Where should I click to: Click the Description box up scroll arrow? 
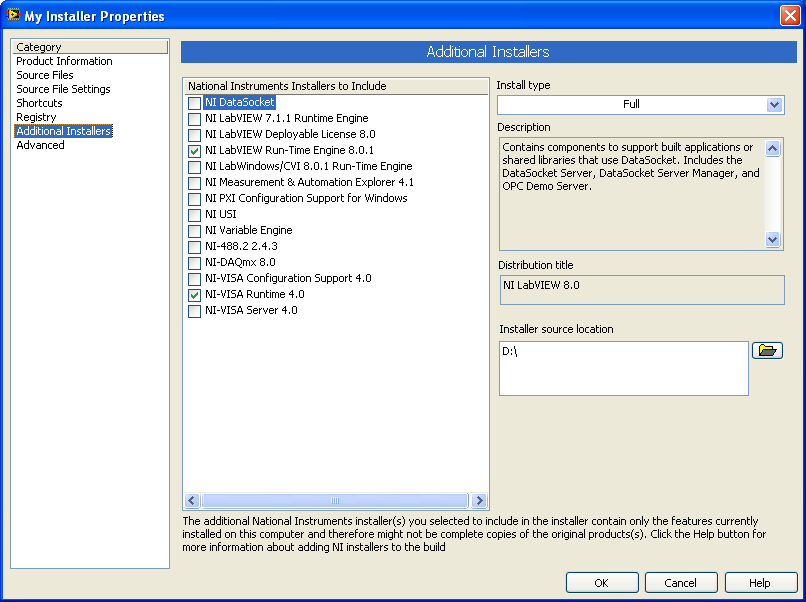(x=773, y=149)
